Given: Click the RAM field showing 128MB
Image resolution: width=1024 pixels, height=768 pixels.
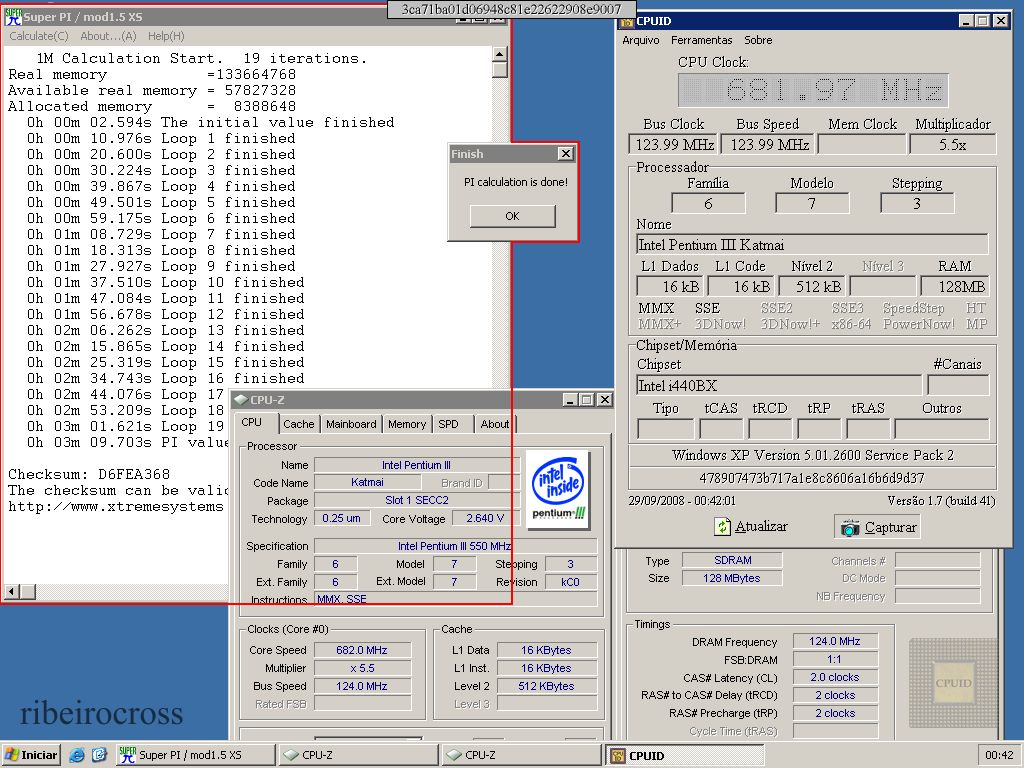Looking at the screenshot, I should (x=954, y=286).
